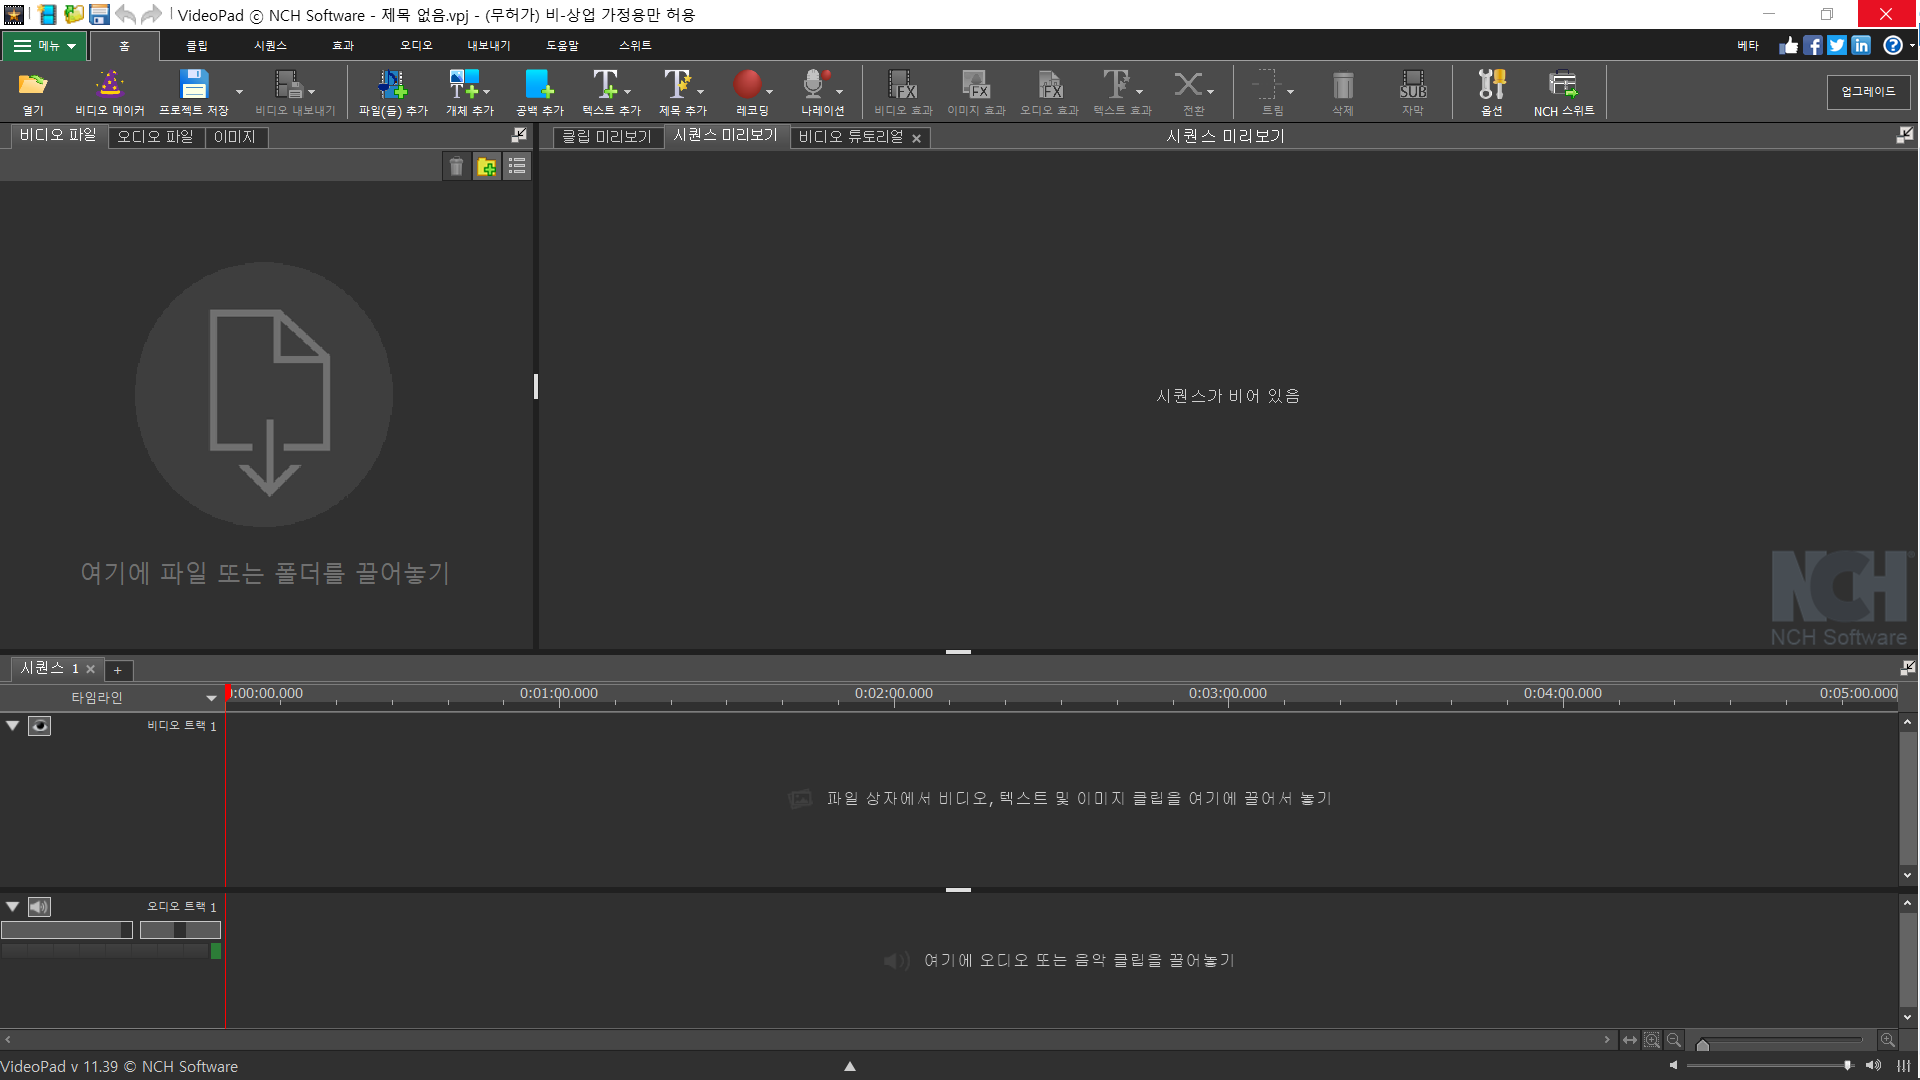Switch to the Audio Files (오디오 파일) tab
This screenshot has width=1920, height=1080.
click(x=155, y=137)
